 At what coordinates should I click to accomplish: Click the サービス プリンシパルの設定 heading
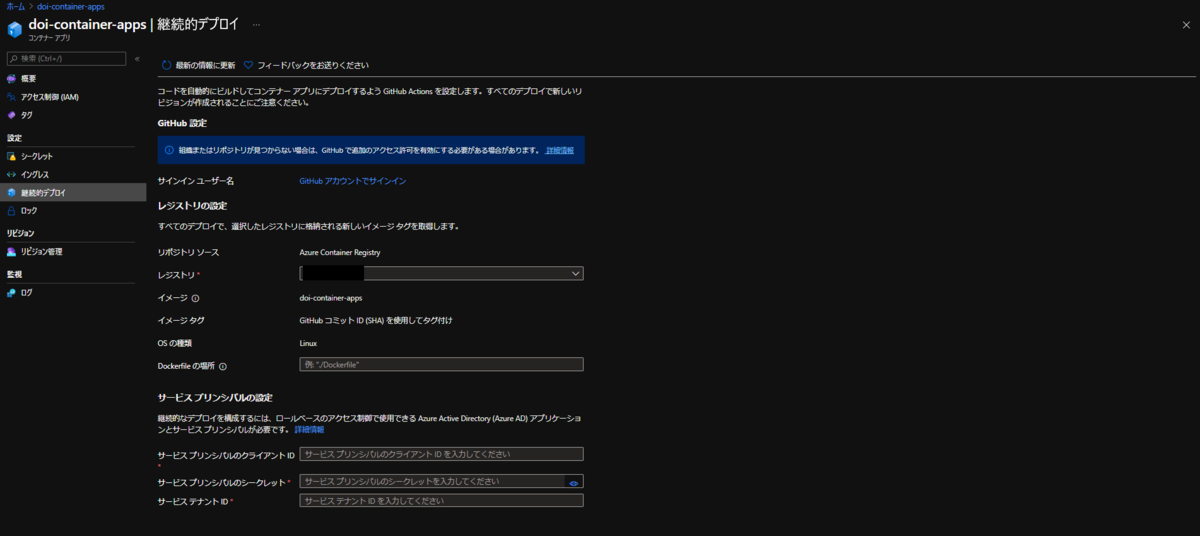[x=215, y=397]
